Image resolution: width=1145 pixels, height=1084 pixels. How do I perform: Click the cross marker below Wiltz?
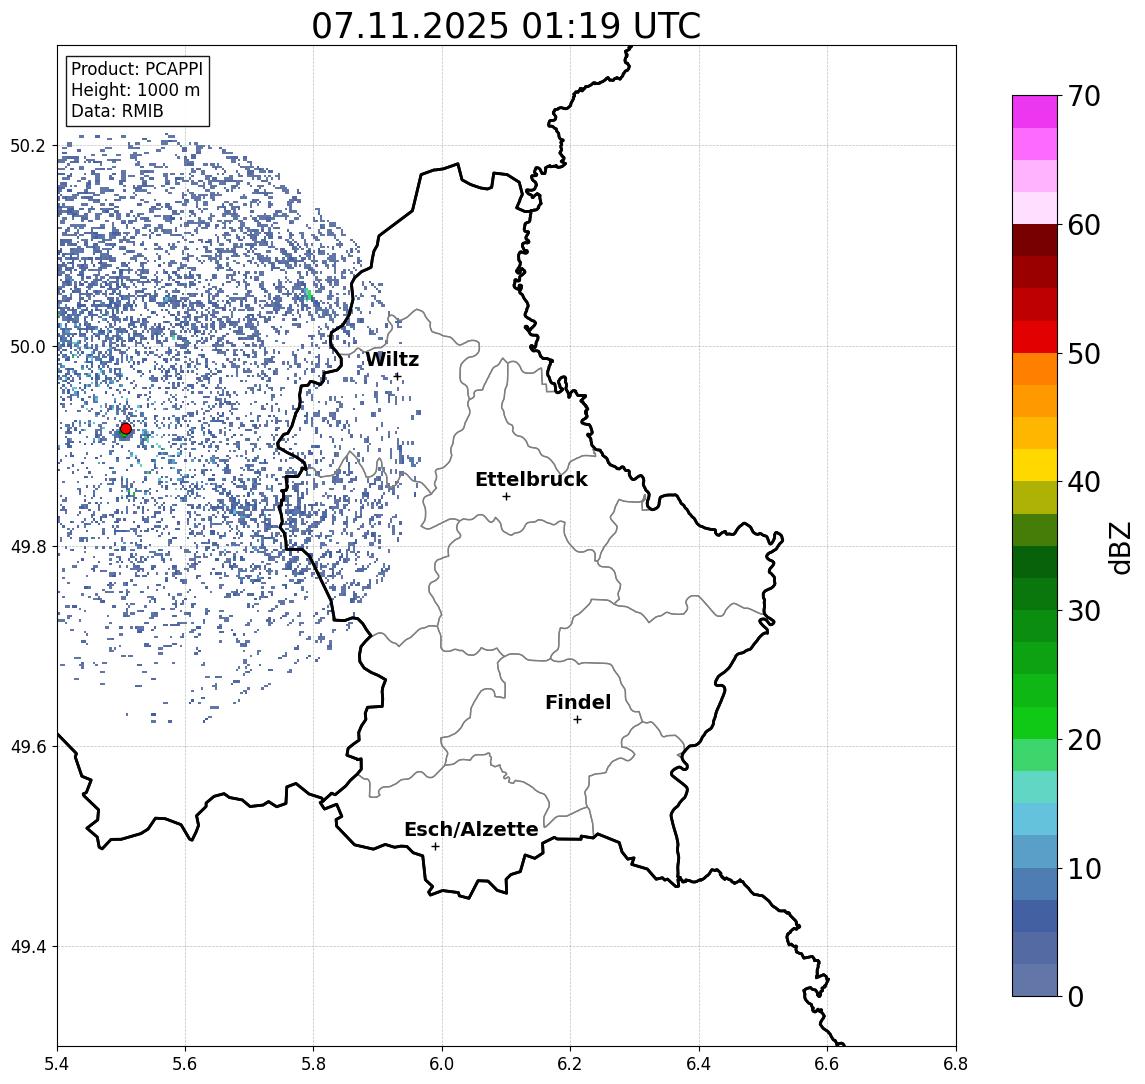(397, 376)
